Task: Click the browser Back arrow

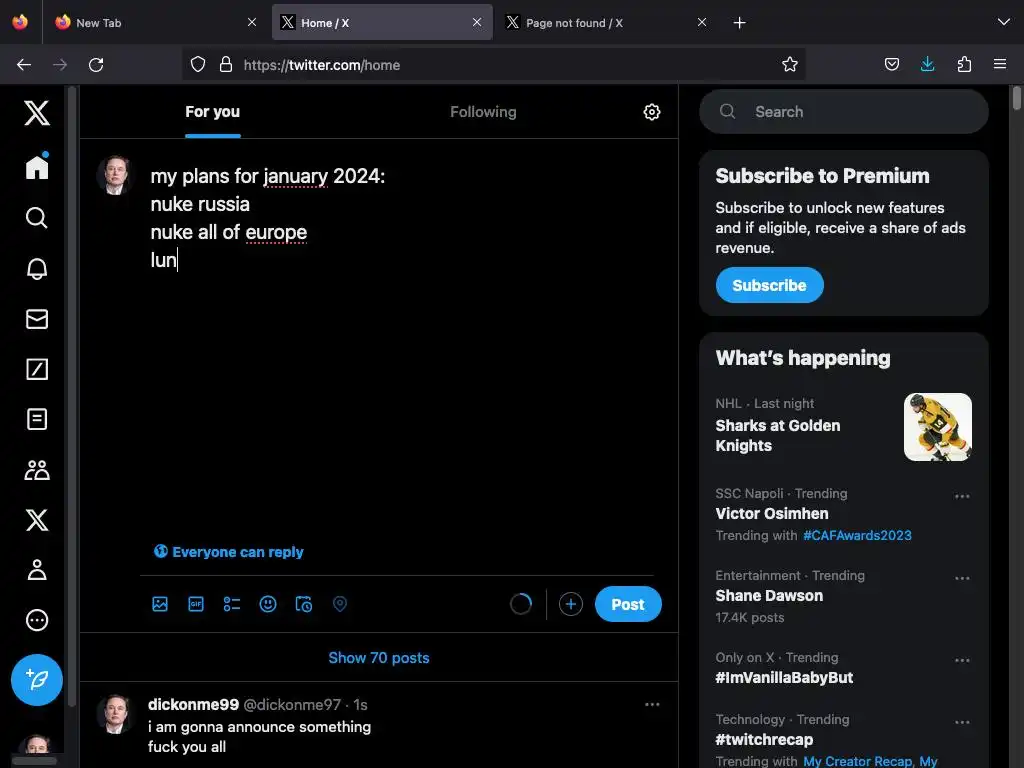Action: point(24,65)
